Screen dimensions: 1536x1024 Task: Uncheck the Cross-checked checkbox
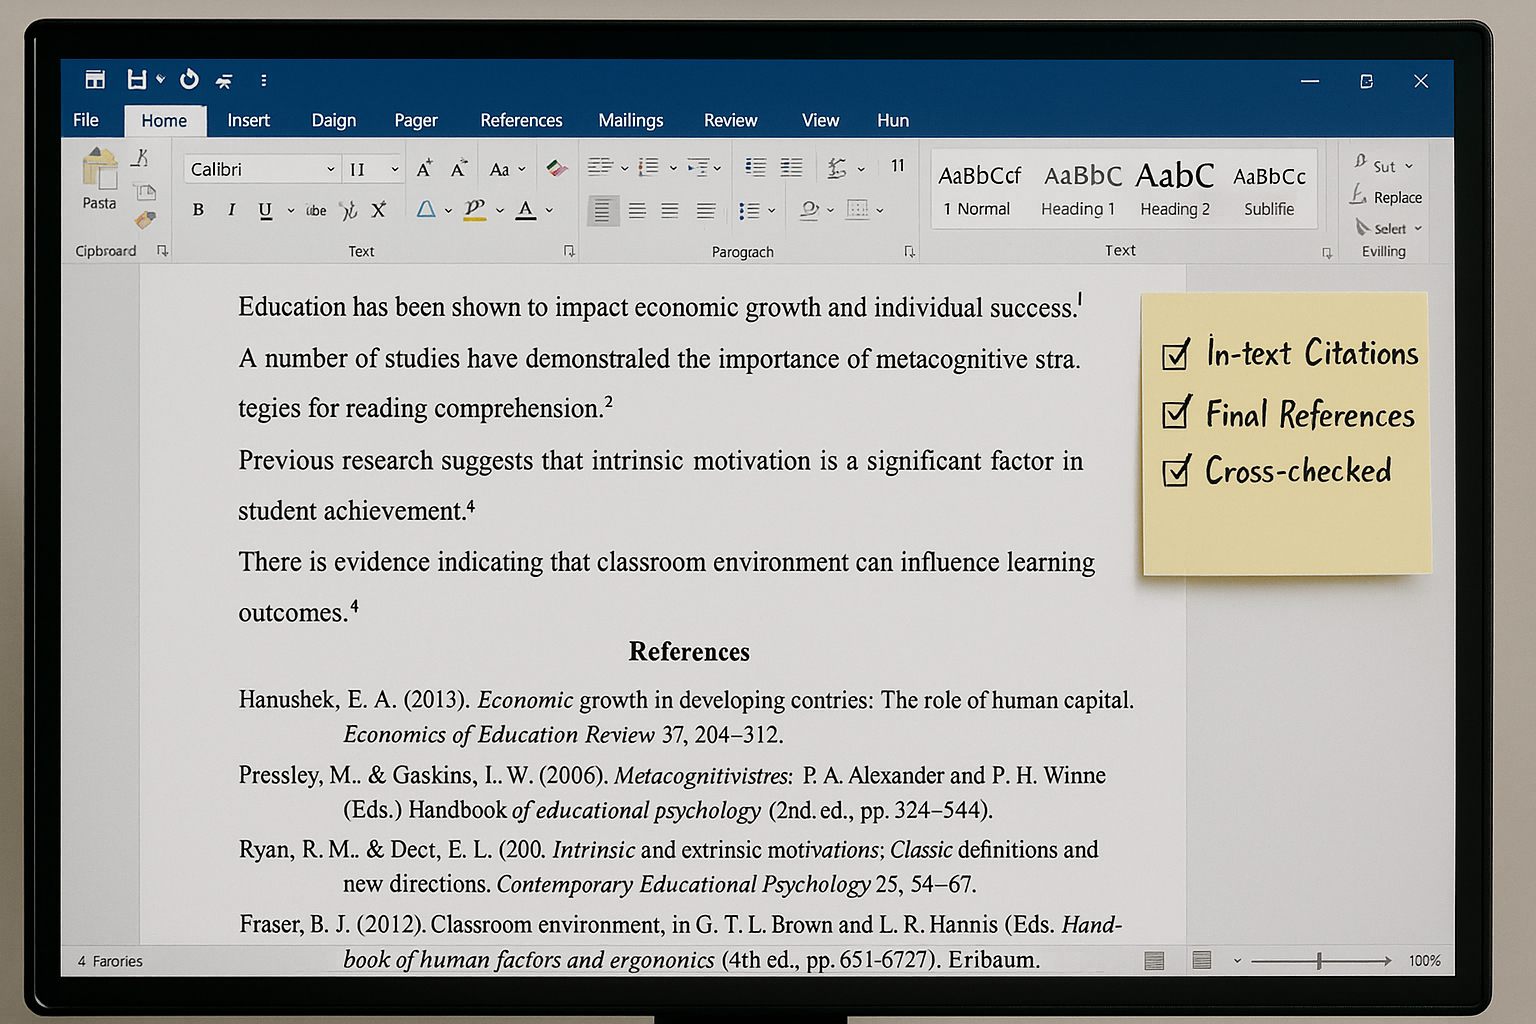click(1176, 471)
